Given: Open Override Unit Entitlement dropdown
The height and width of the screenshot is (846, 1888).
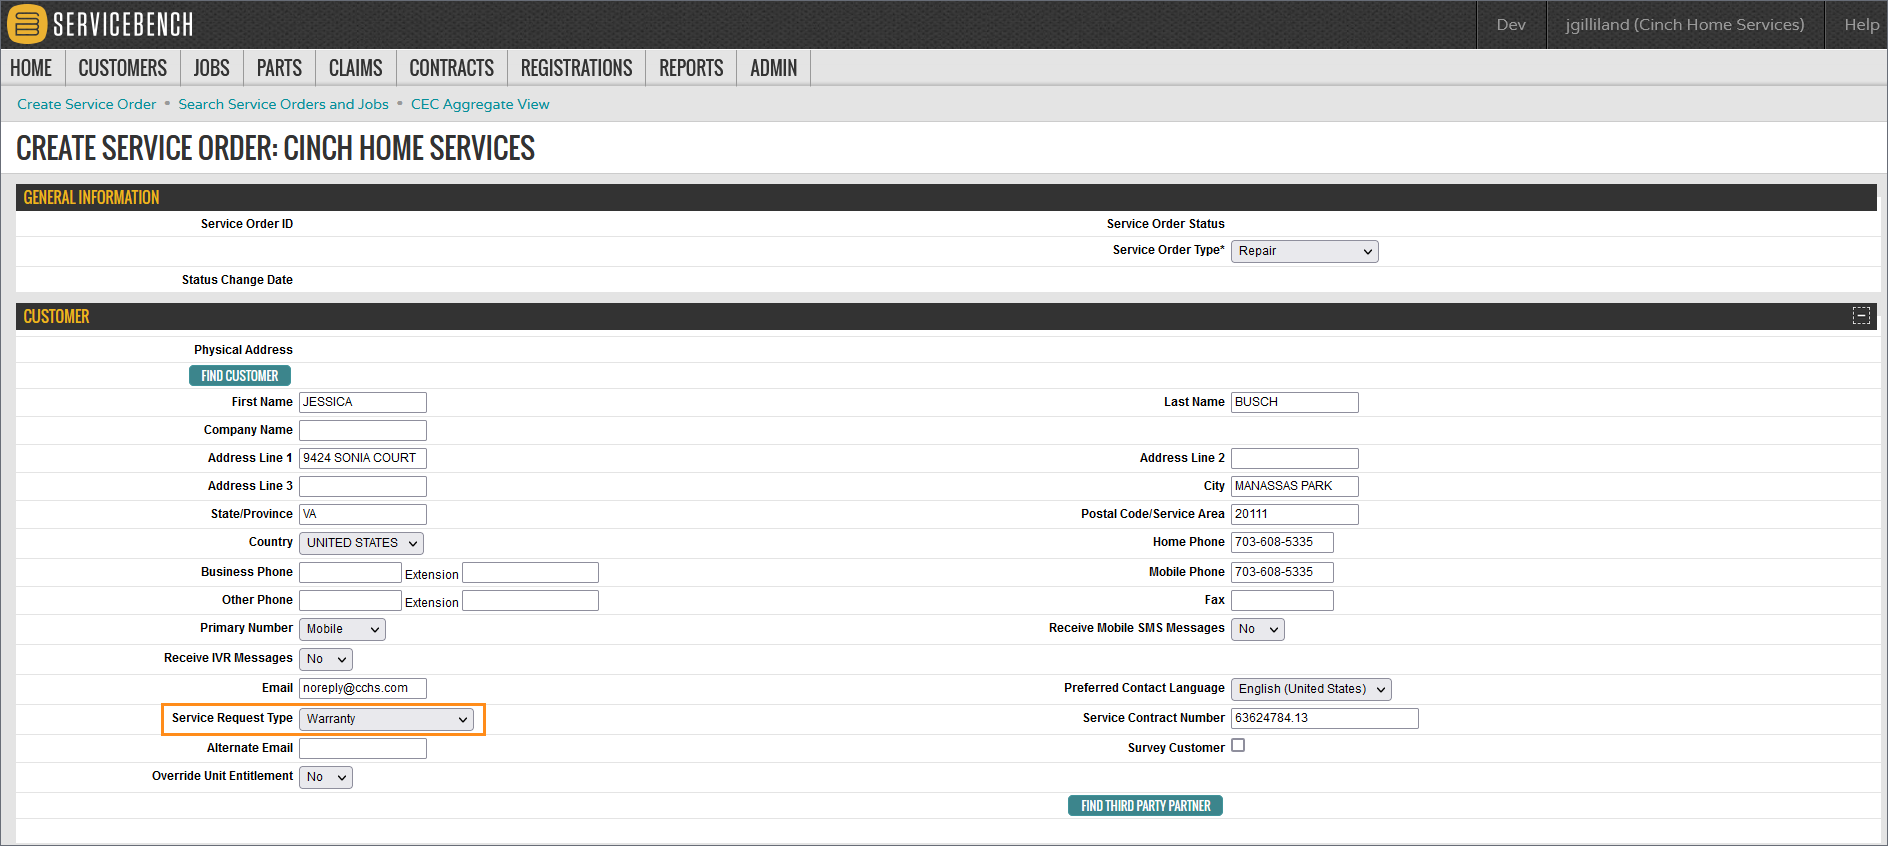Looking at the screenshot, I should click(x=326, y=777).
